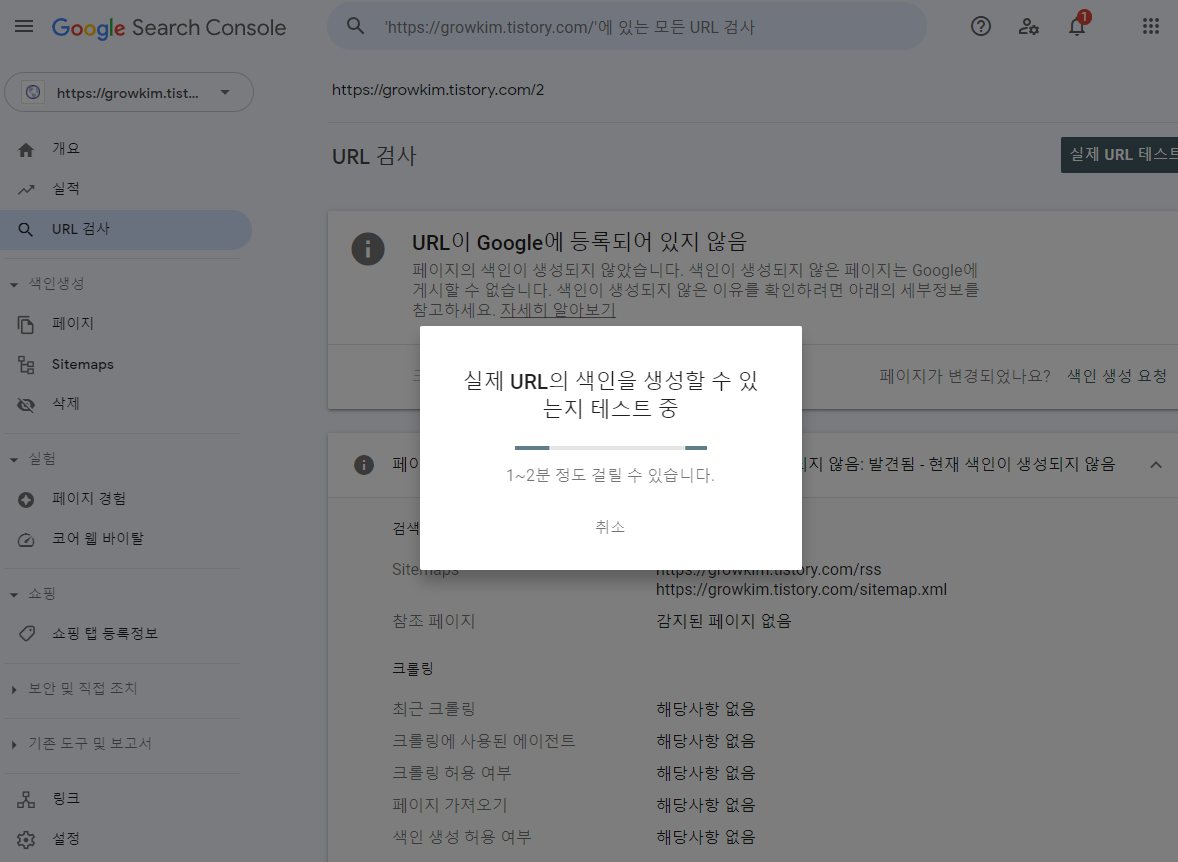Click the magnifier icon beside URL 검사

[26, 229]
